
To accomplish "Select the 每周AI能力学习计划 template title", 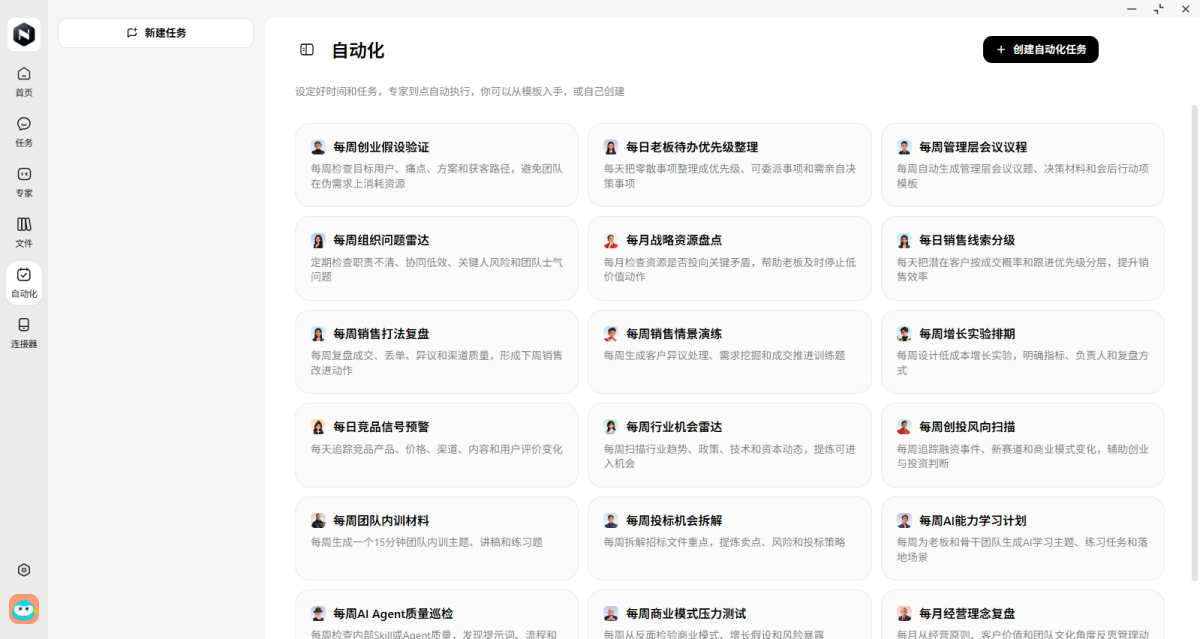I will point(972,521).
